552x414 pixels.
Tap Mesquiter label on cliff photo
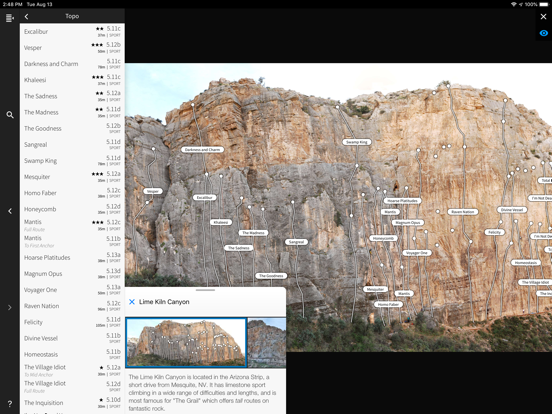click(375, 289)
